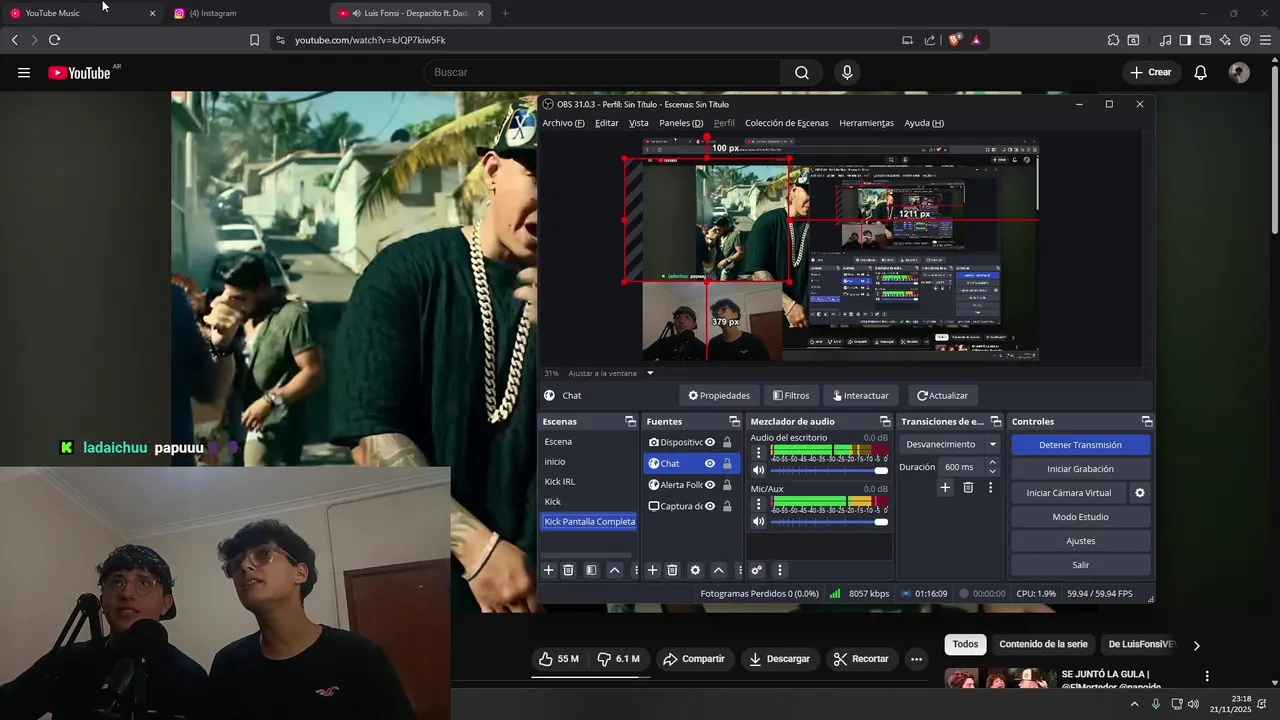The height and width of the screenshot is (720, 1280).
Task: Toggle Captura de source visibility eye
Action: pos(710,506)
